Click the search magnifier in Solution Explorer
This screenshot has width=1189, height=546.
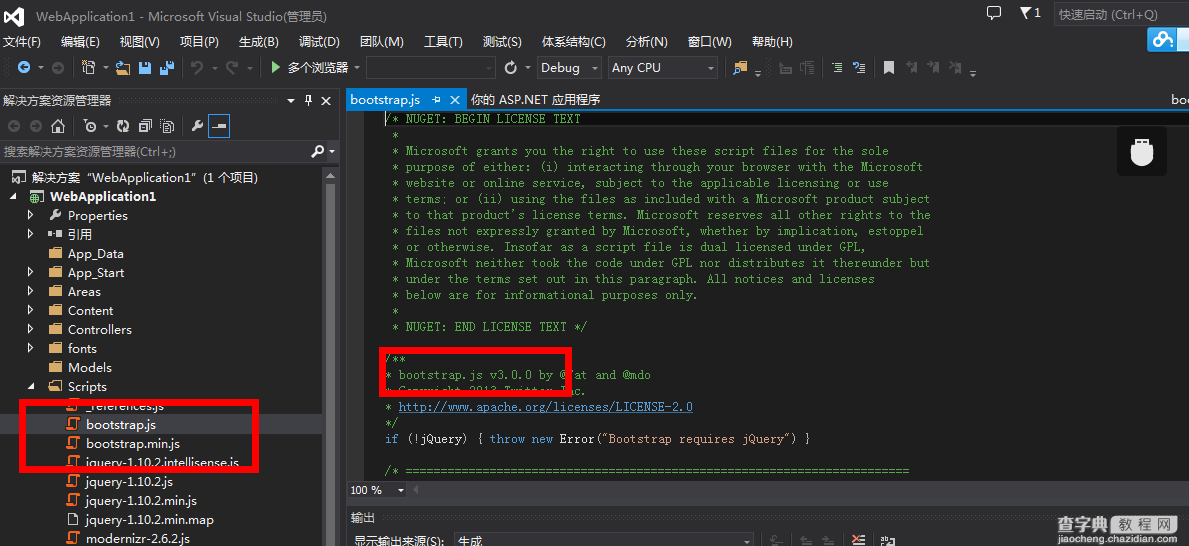[318, 152]
